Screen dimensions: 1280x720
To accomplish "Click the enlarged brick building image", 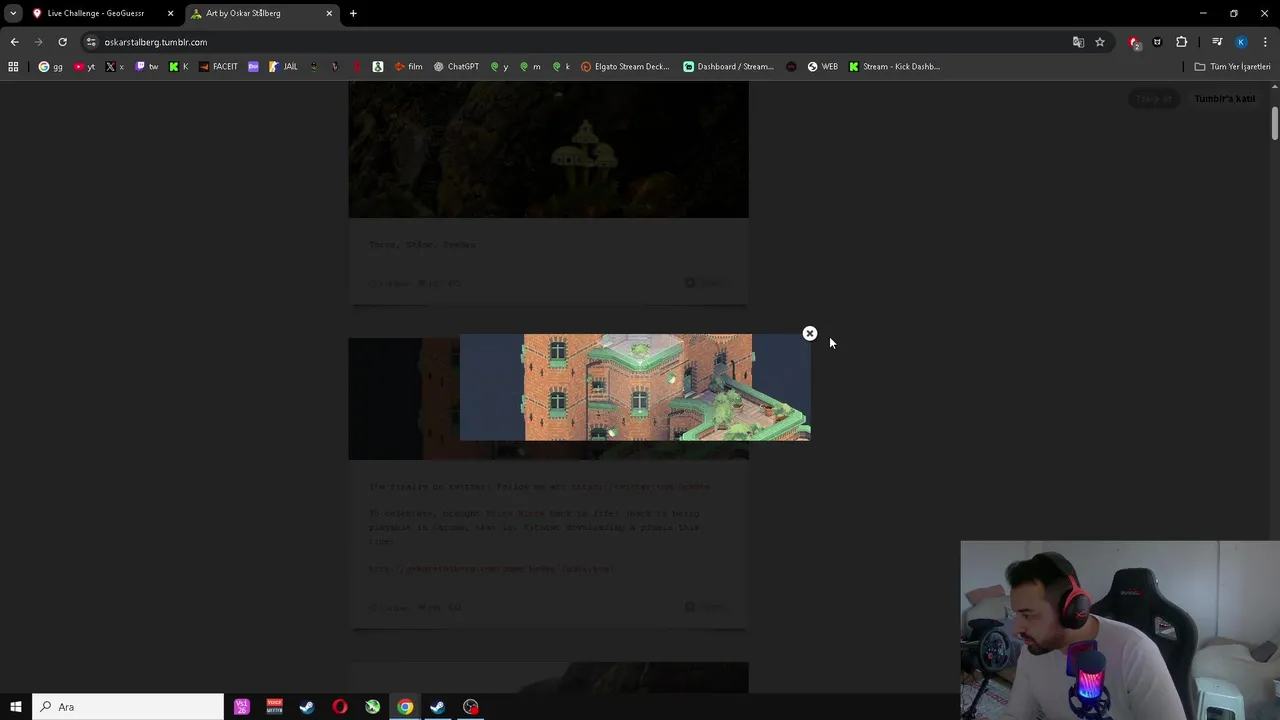I will pyautogui.click(x=635, y=387).
